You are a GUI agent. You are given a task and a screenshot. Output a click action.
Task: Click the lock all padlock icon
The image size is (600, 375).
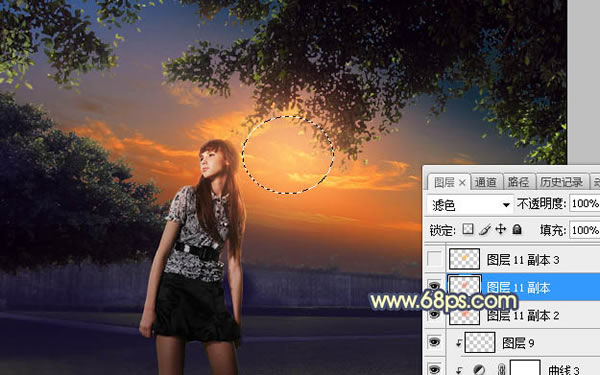click(517, 229)
